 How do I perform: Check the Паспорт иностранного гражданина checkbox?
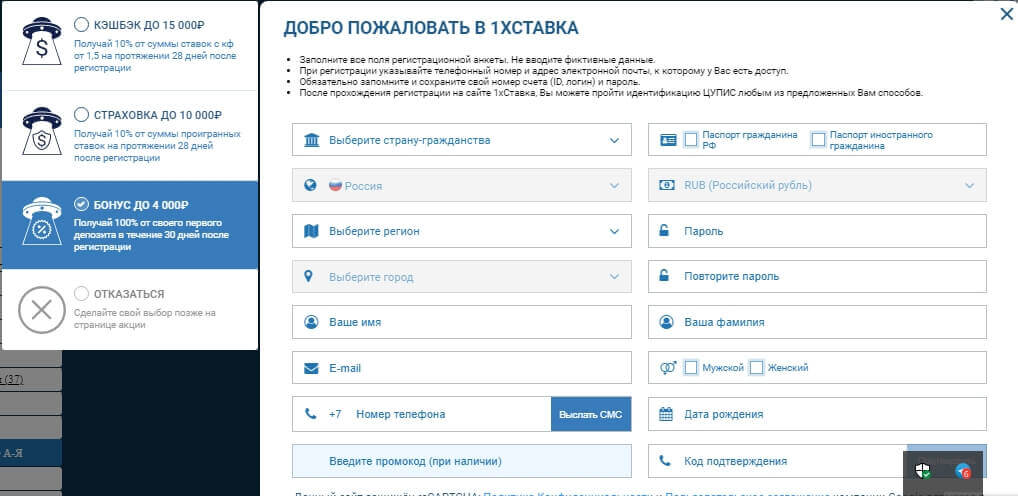pos(819,140)
